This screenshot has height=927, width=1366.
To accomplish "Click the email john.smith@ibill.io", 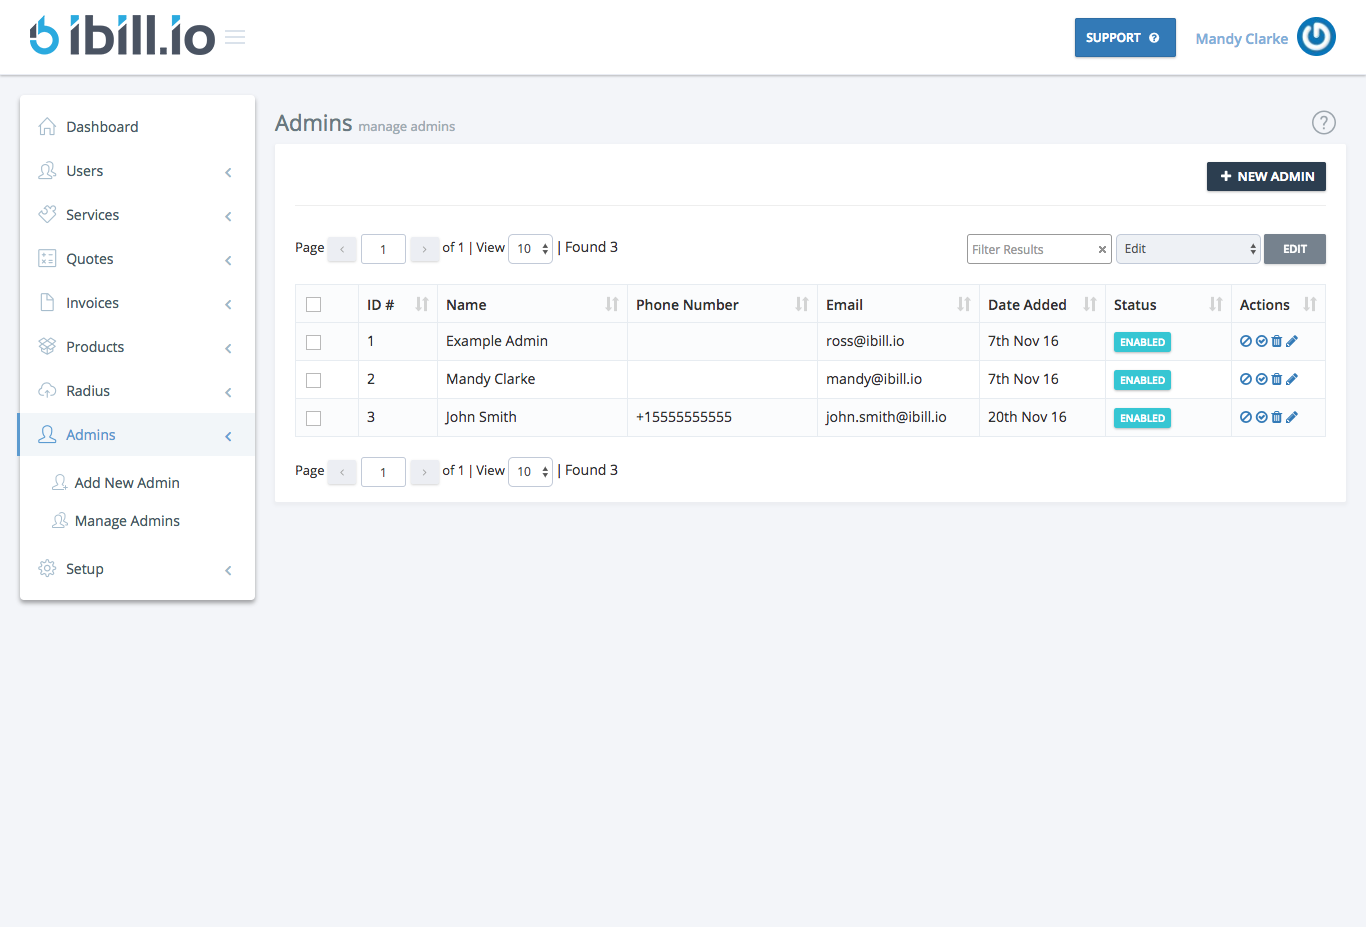I will [886, 417].
